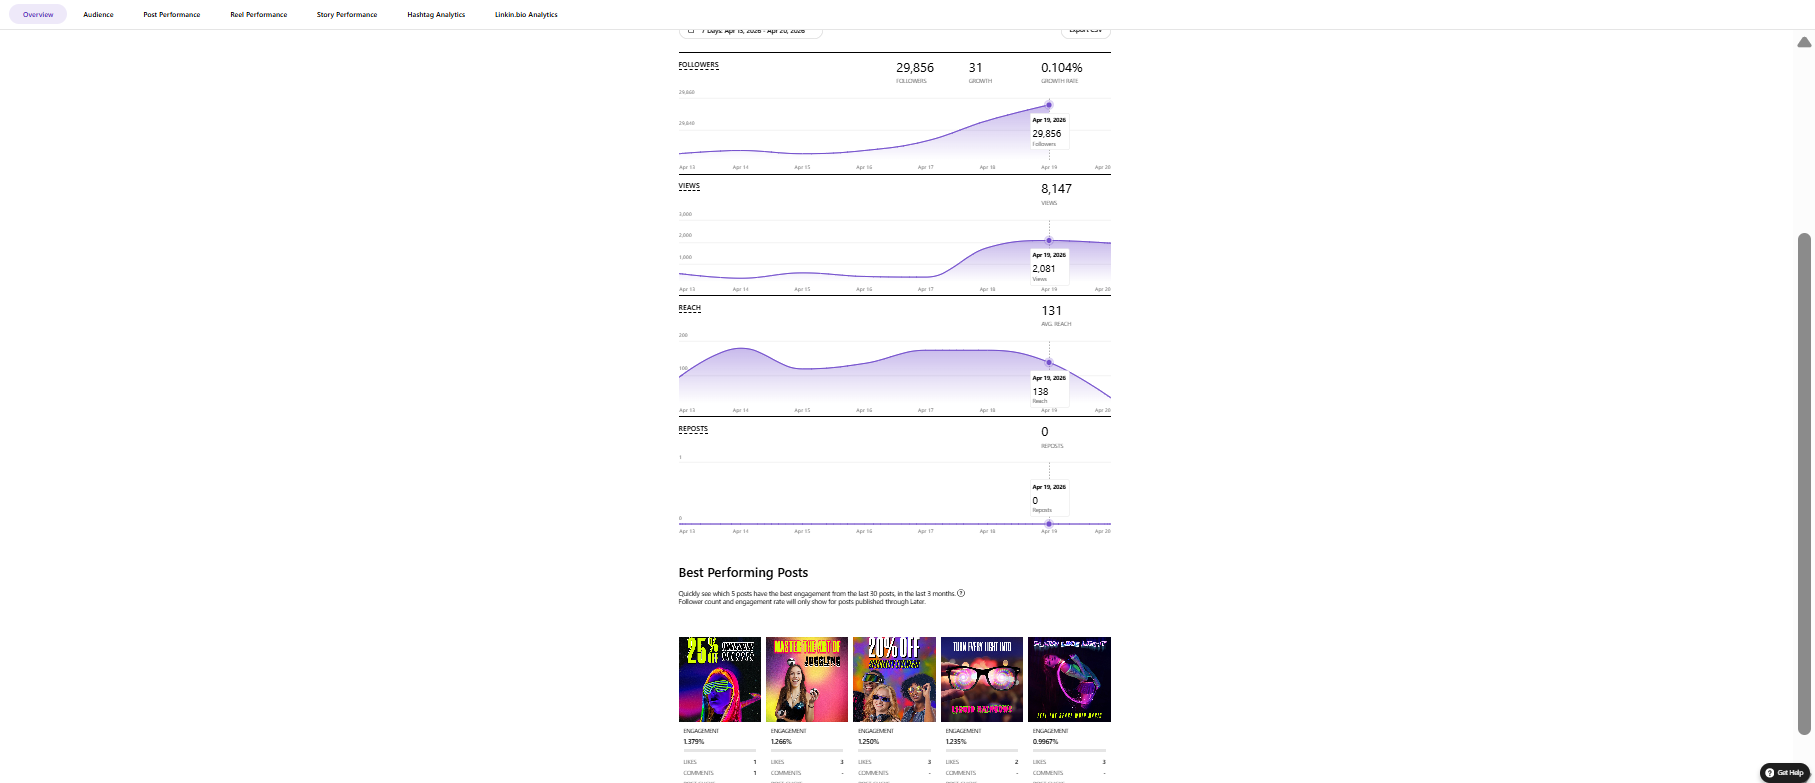The width and height of the screenshot is (1815, 783).
Task: Click the Apr 19 data point on Reach chart
Action: point(1049,363)
